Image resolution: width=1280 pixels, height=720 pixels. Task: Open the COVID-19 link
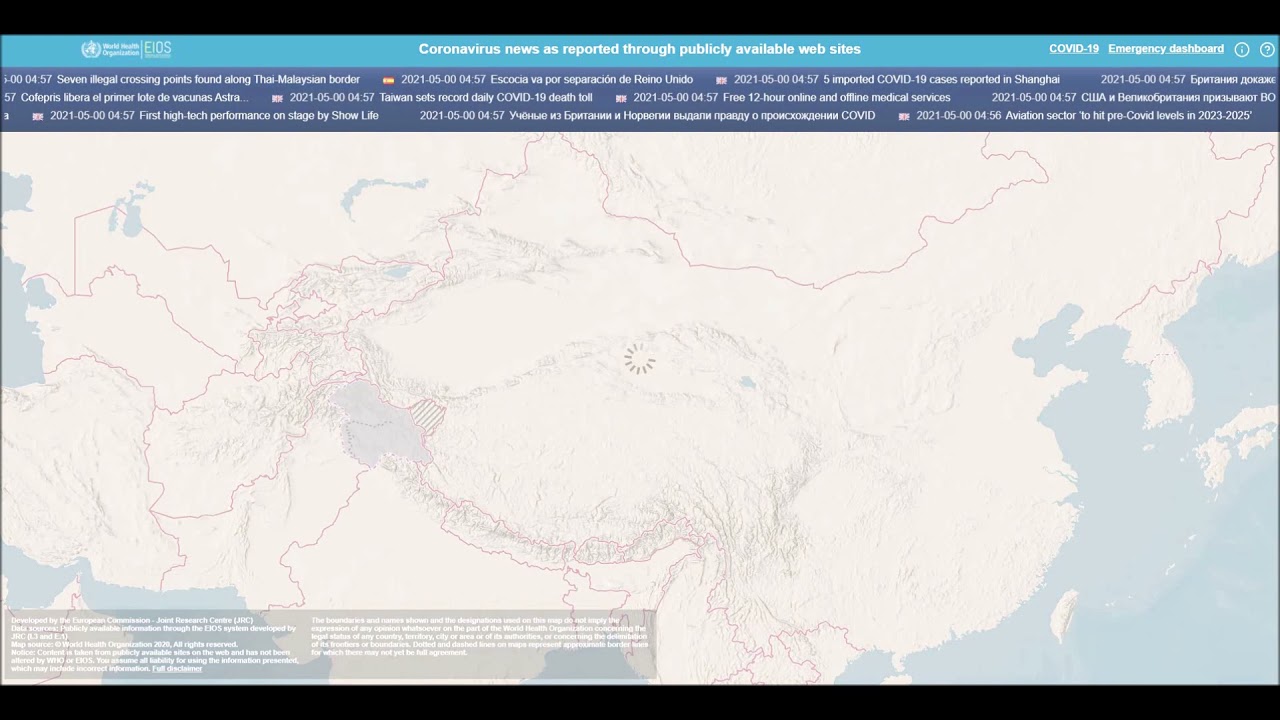pos(1074,49)
